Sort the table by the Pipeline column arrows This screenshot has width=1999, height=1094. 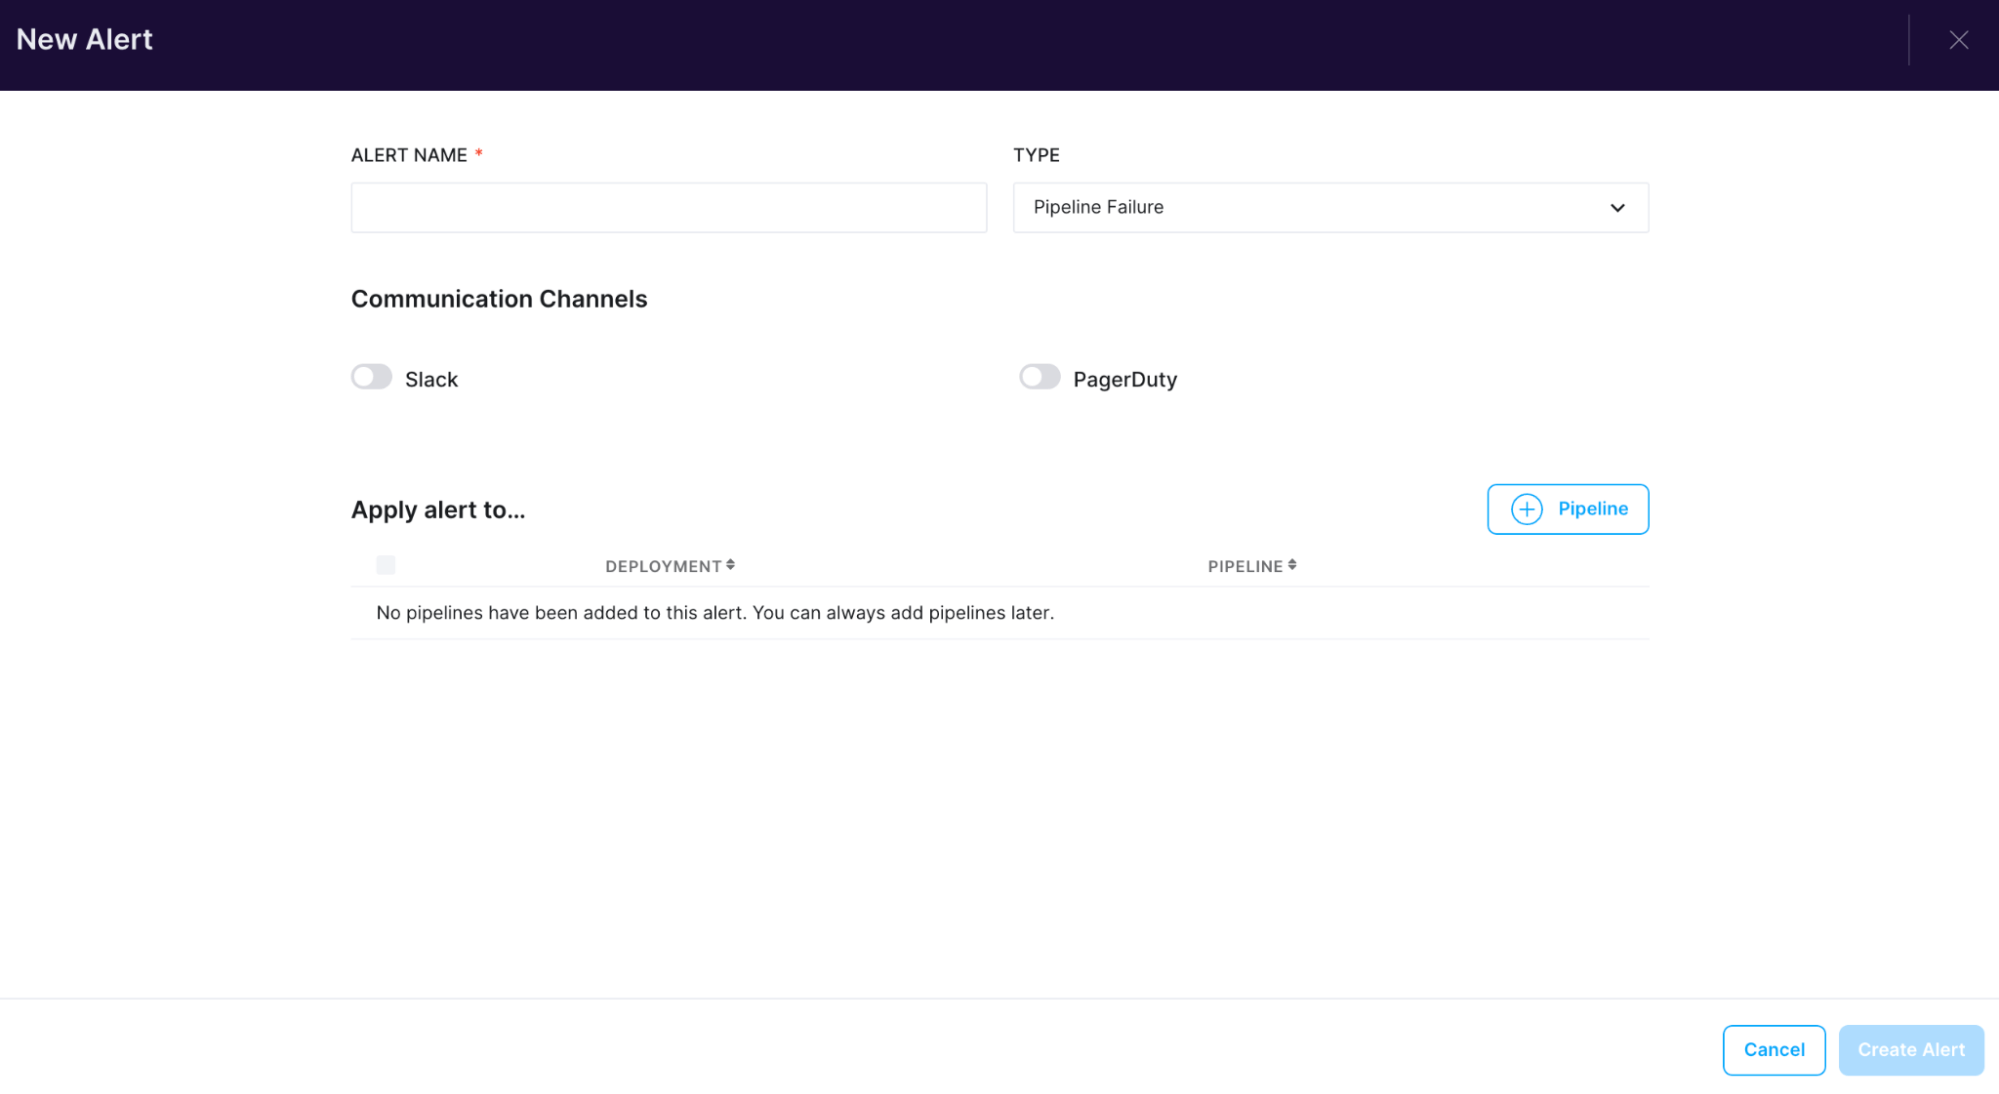tap(1293, 565)
